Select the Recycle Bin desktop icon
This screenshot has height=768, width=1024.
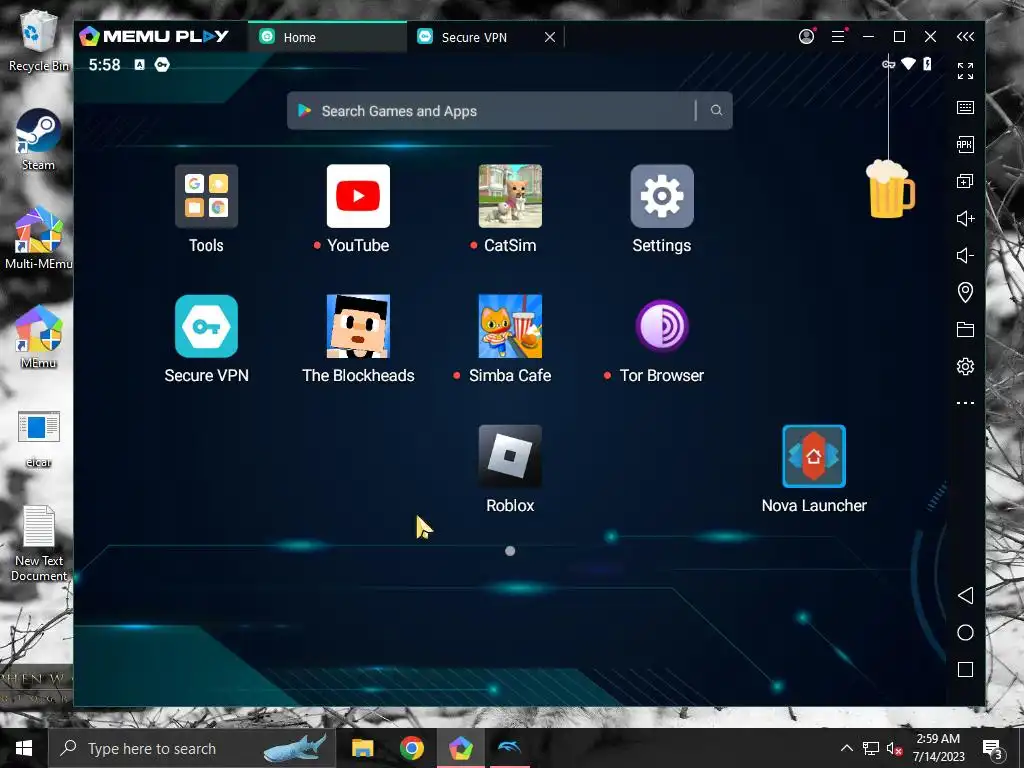coord(39,41)
